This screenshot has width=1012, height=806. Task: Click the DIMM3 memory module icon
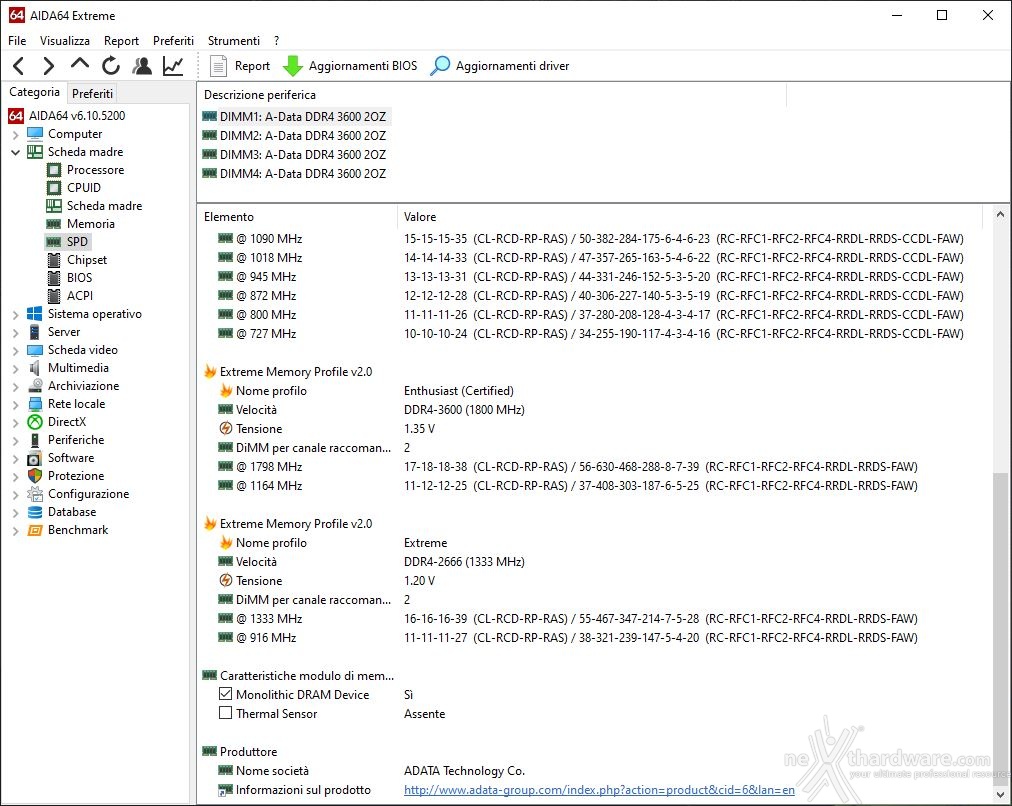click(209, 154)
